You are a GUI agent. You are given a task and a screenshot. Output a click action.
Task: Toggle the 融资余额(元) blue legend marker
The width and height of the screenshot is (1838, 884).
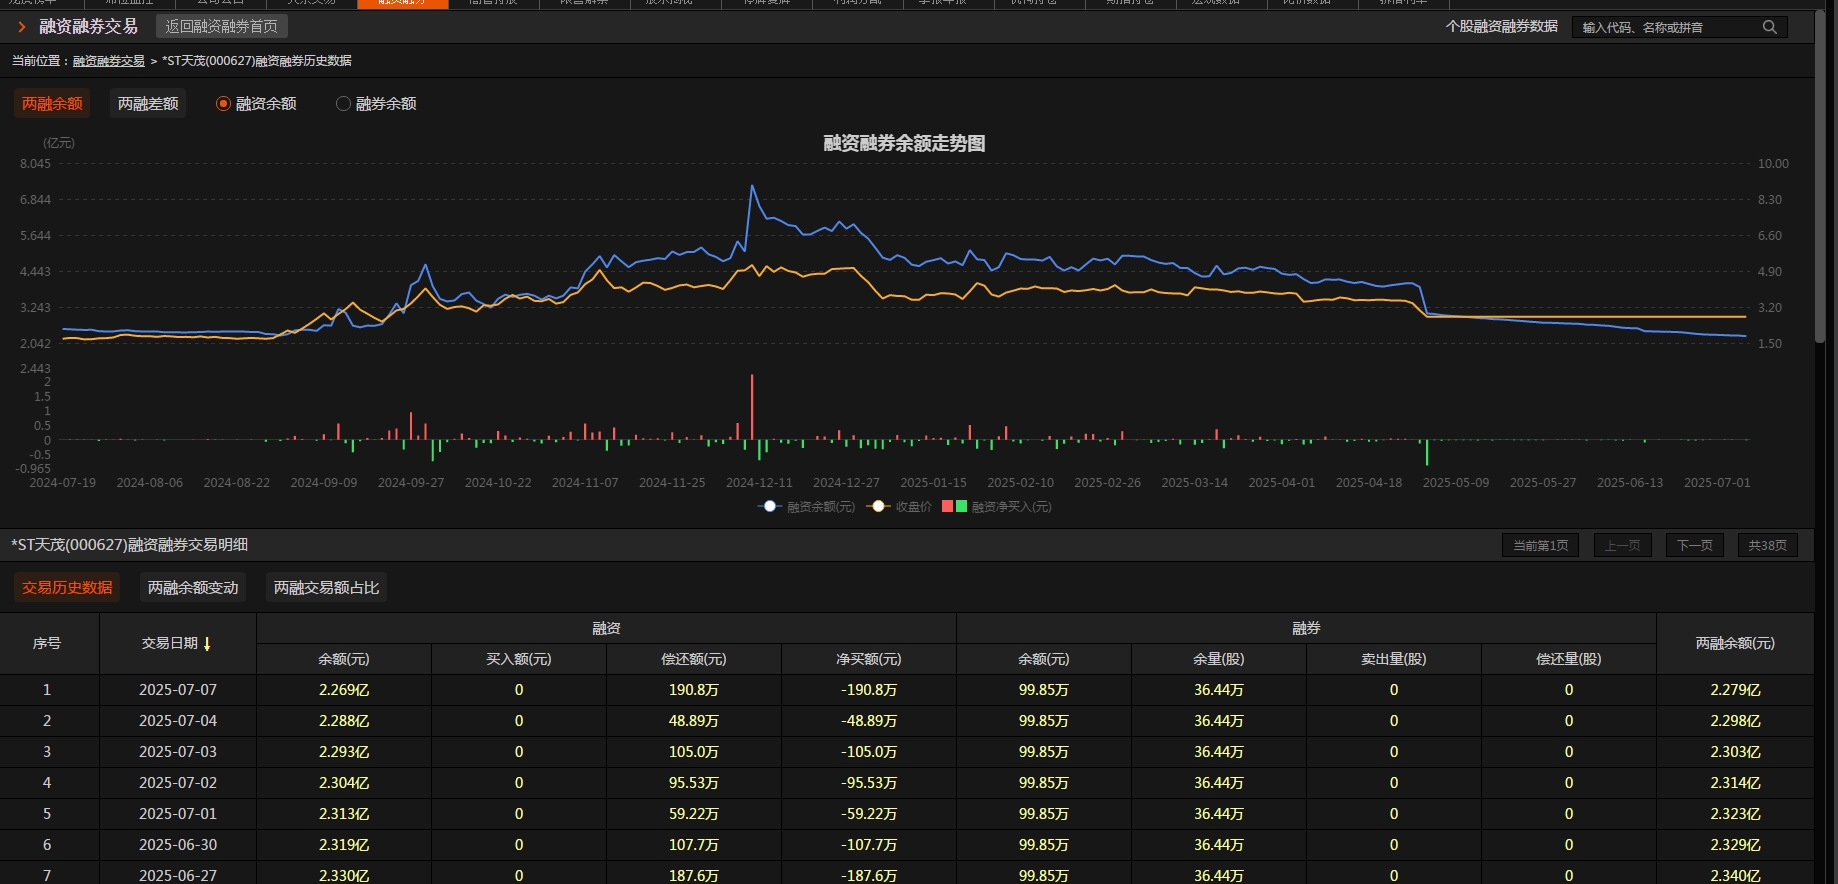click(x=769, y=506)
